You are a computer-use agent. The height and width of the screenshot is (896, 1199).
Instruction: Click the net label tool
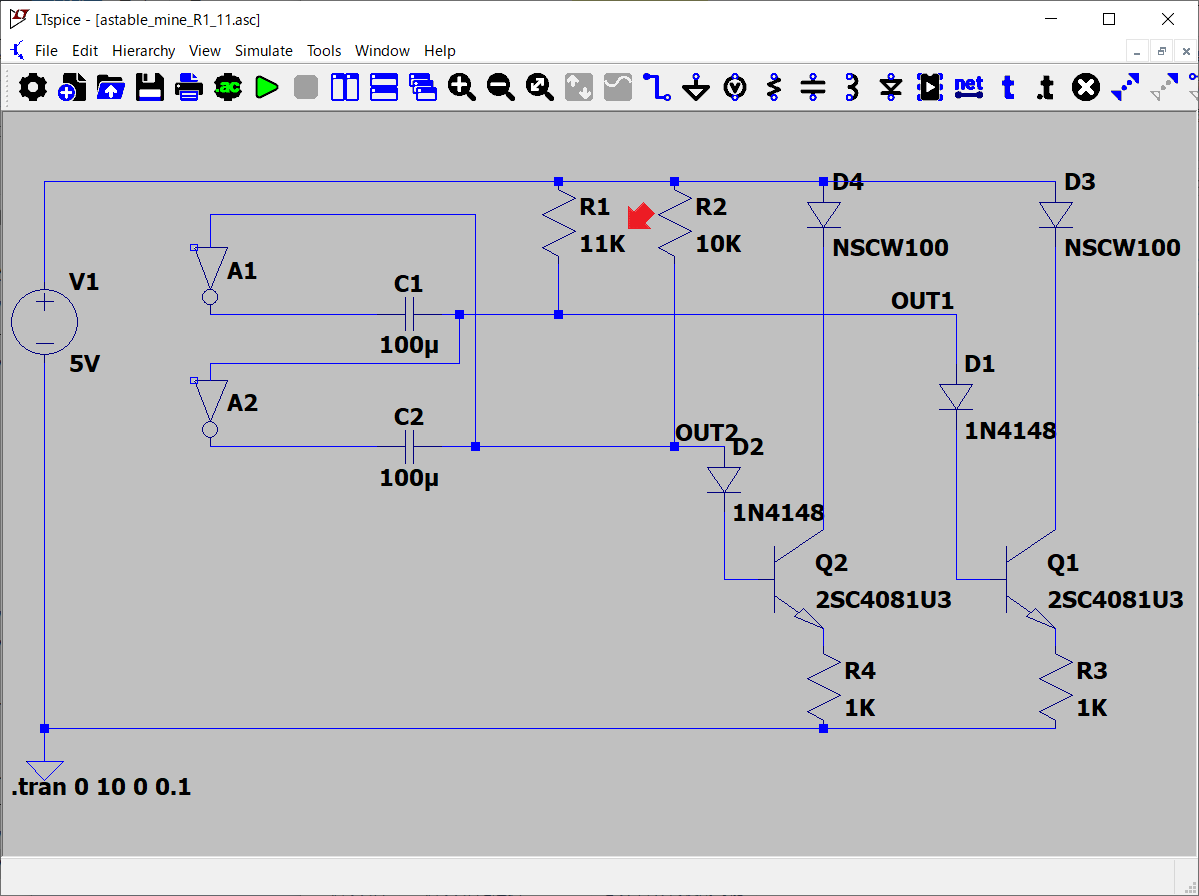tap(968, 87)
